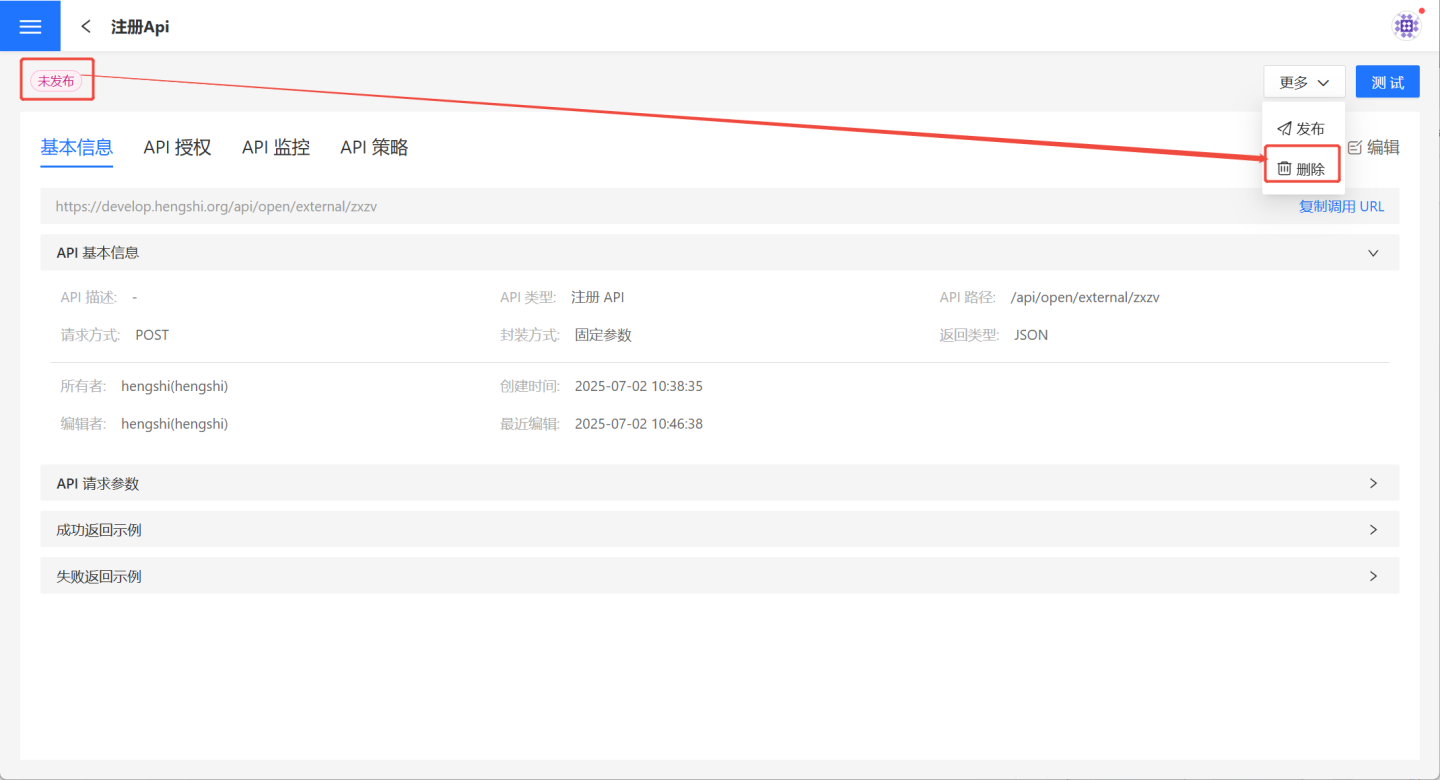Image resolution: width=1440 pixels, height=780 pixels.
Task: Click the back arrow beside 注册Api
Action: 86,27
